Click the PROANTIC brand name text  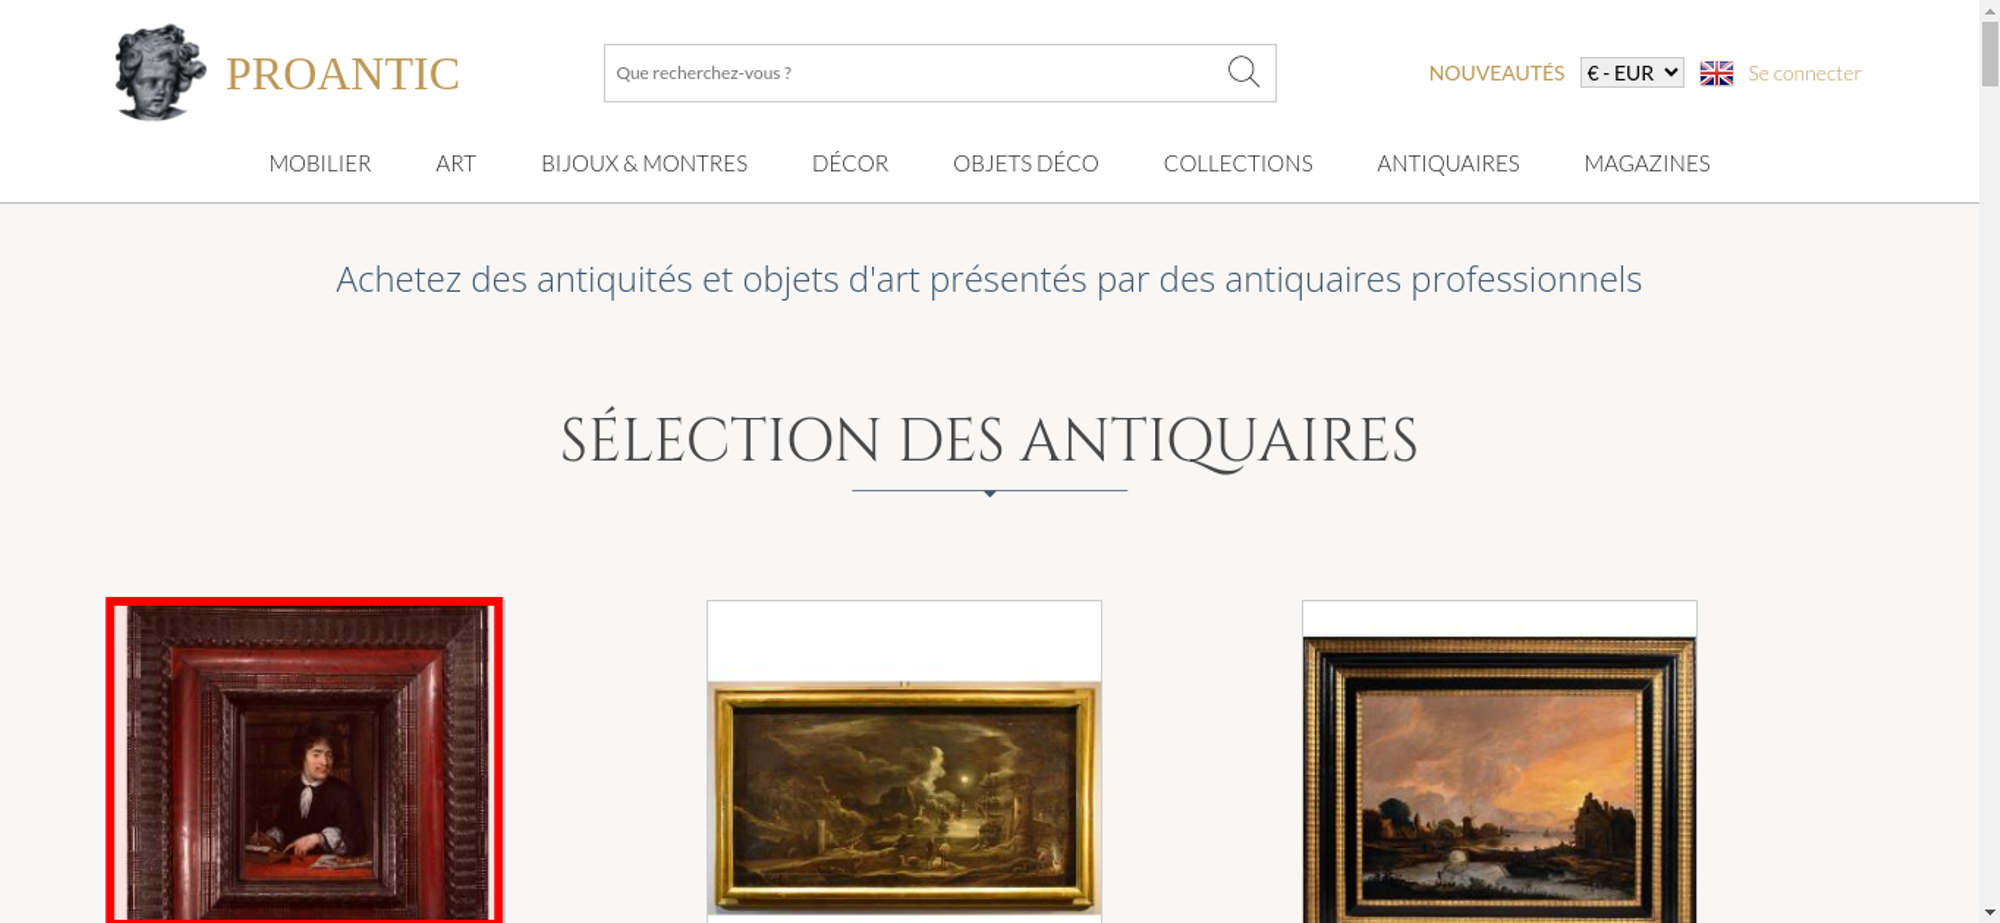click(x=342, y=74)
